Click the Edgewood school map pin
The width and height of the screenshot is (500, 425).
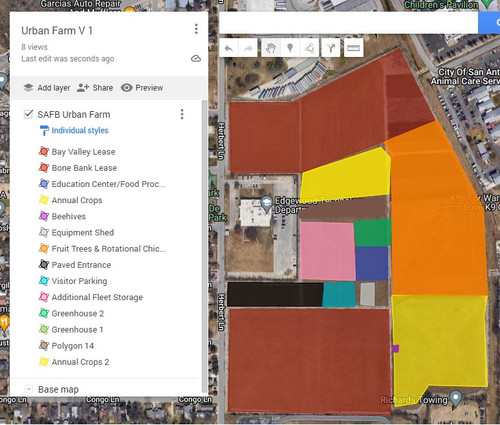coord(266,204)
